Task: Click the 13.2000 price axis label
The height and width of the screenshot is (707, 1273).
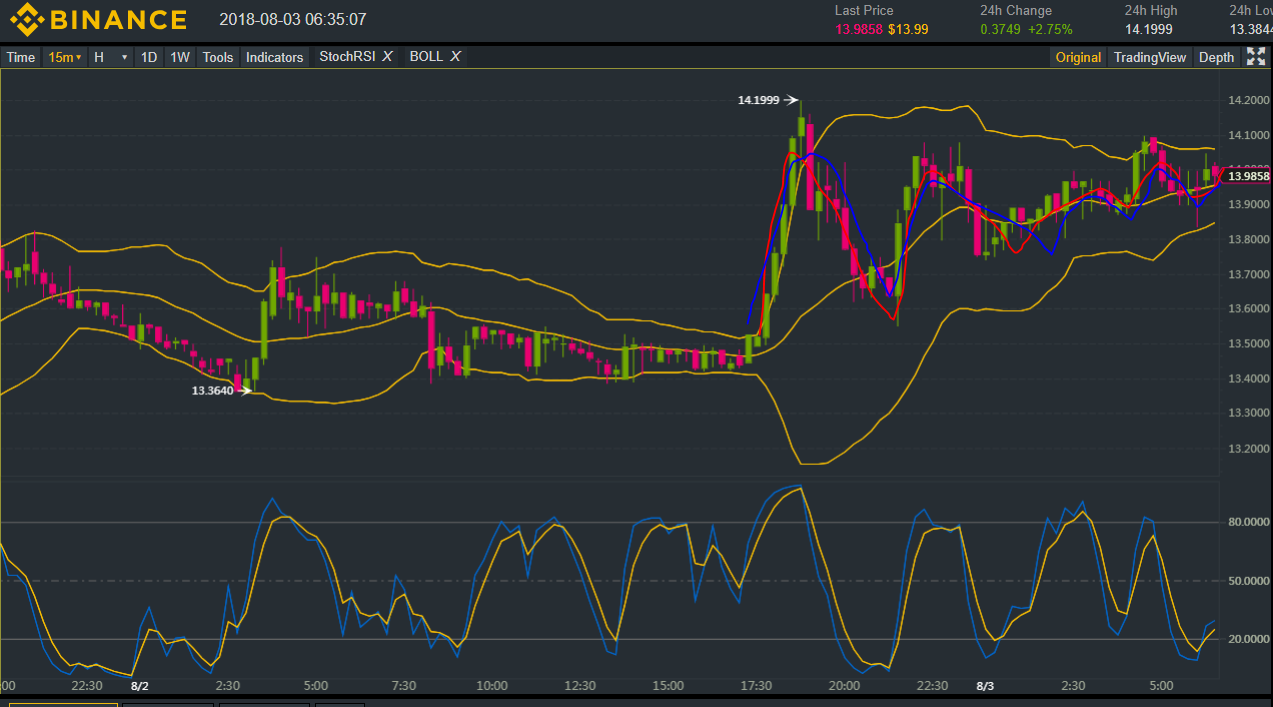Action: click(x=1248, y=448)
